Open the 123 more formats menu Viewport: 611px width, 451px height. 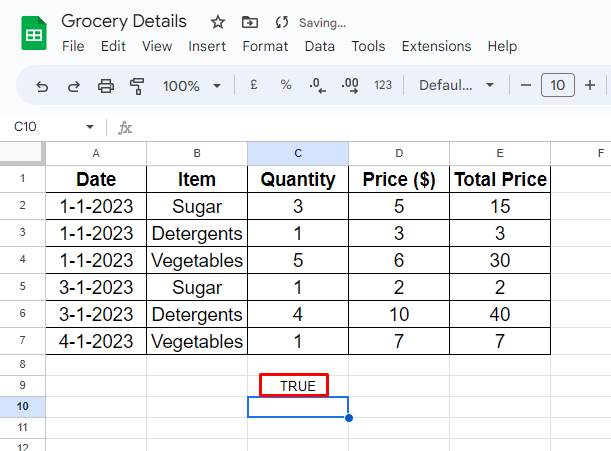point(382,85)
